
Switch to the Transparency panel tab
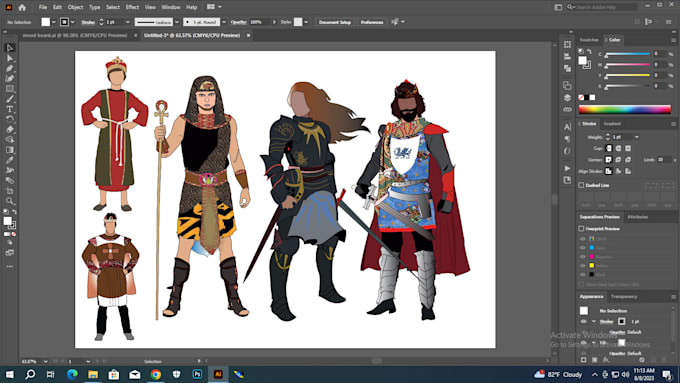624,297
